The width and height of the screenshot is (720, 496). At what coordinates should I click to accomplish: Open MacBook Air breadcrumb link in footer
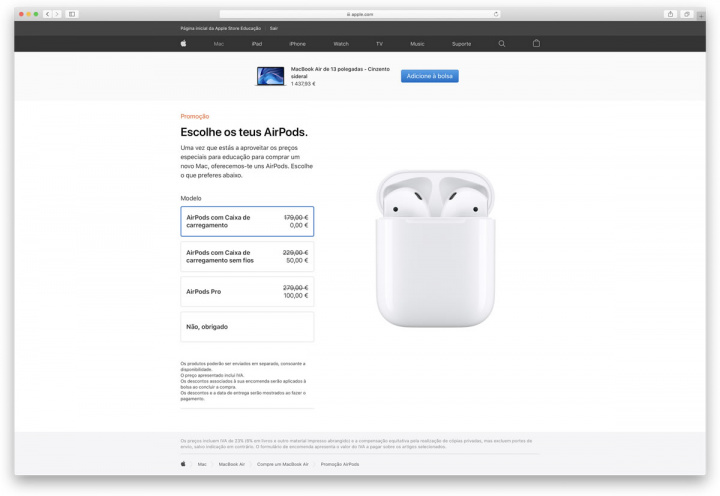(x=231, y=464)
